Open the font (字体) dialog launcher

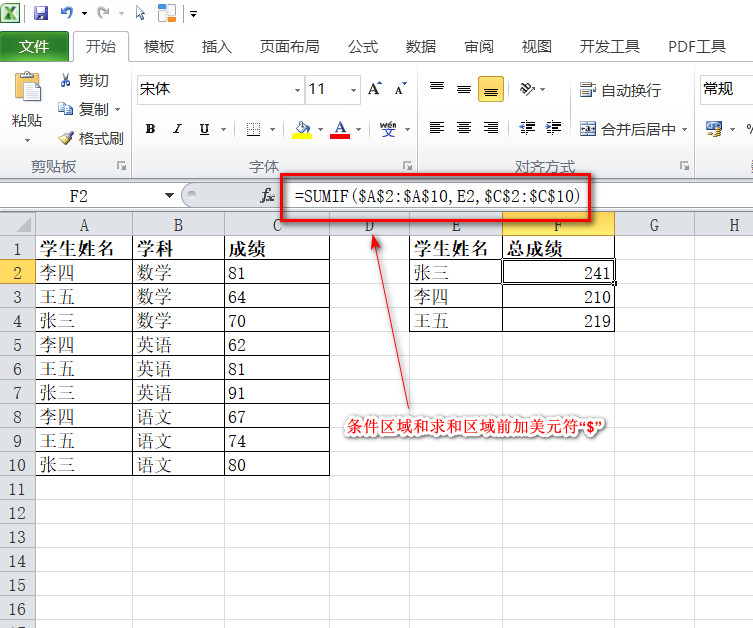(408, 166)
